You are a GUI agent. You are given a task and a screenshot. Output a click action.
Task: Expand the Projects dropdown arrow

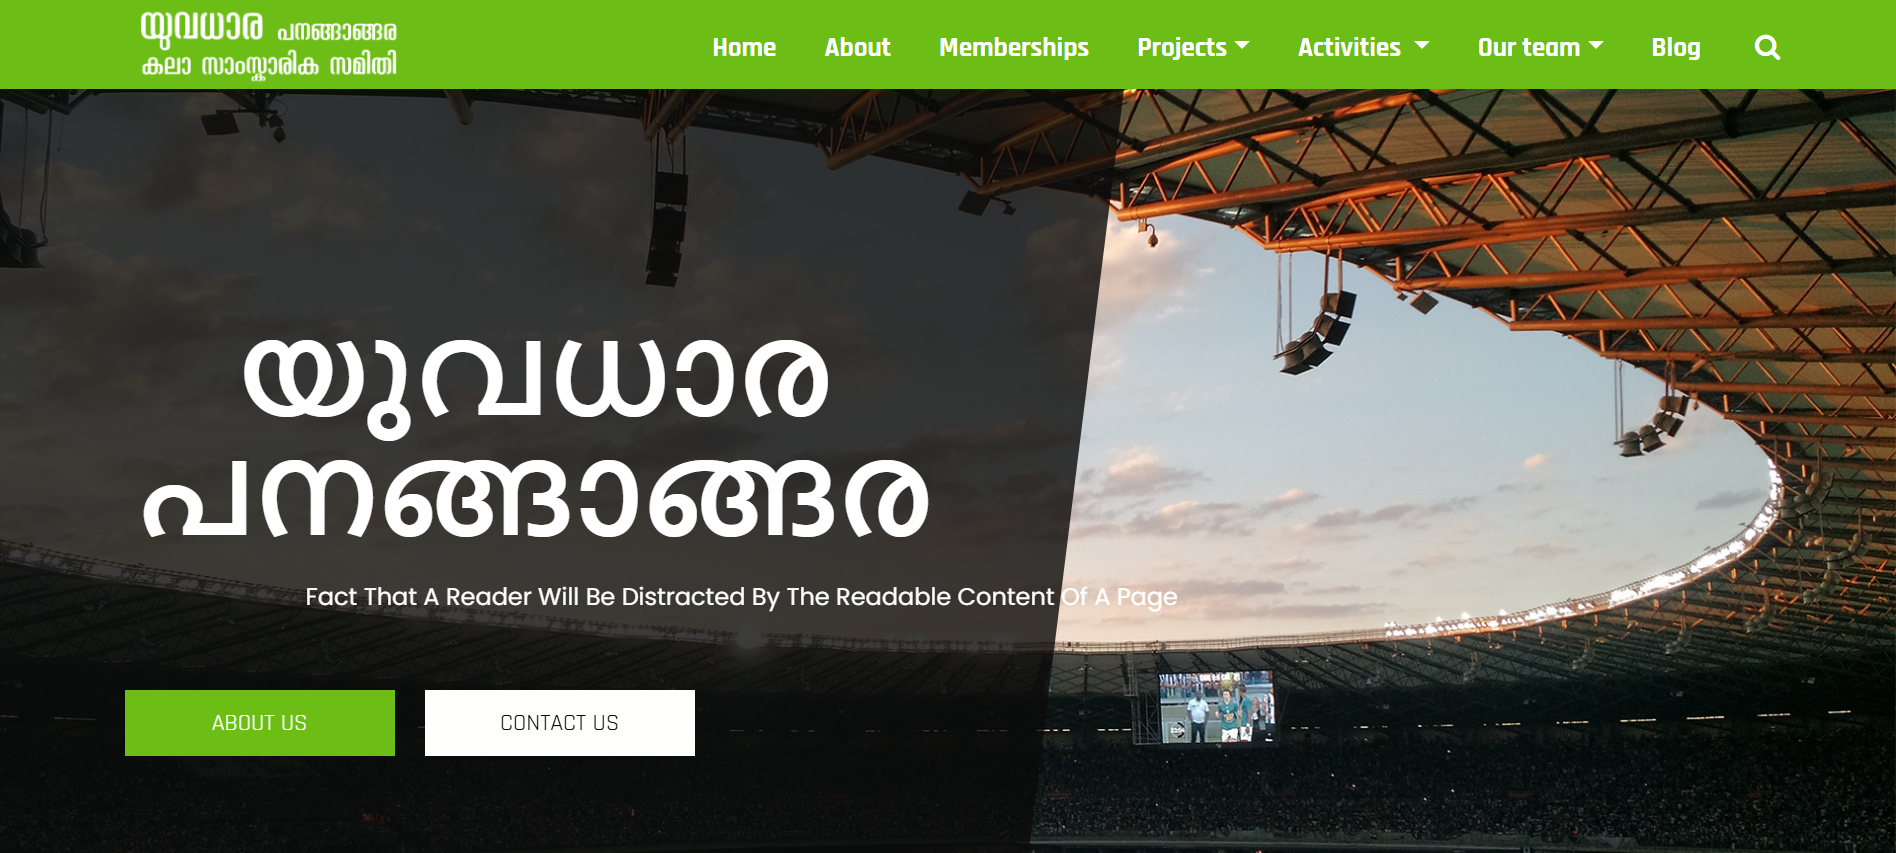point(1242,46)
